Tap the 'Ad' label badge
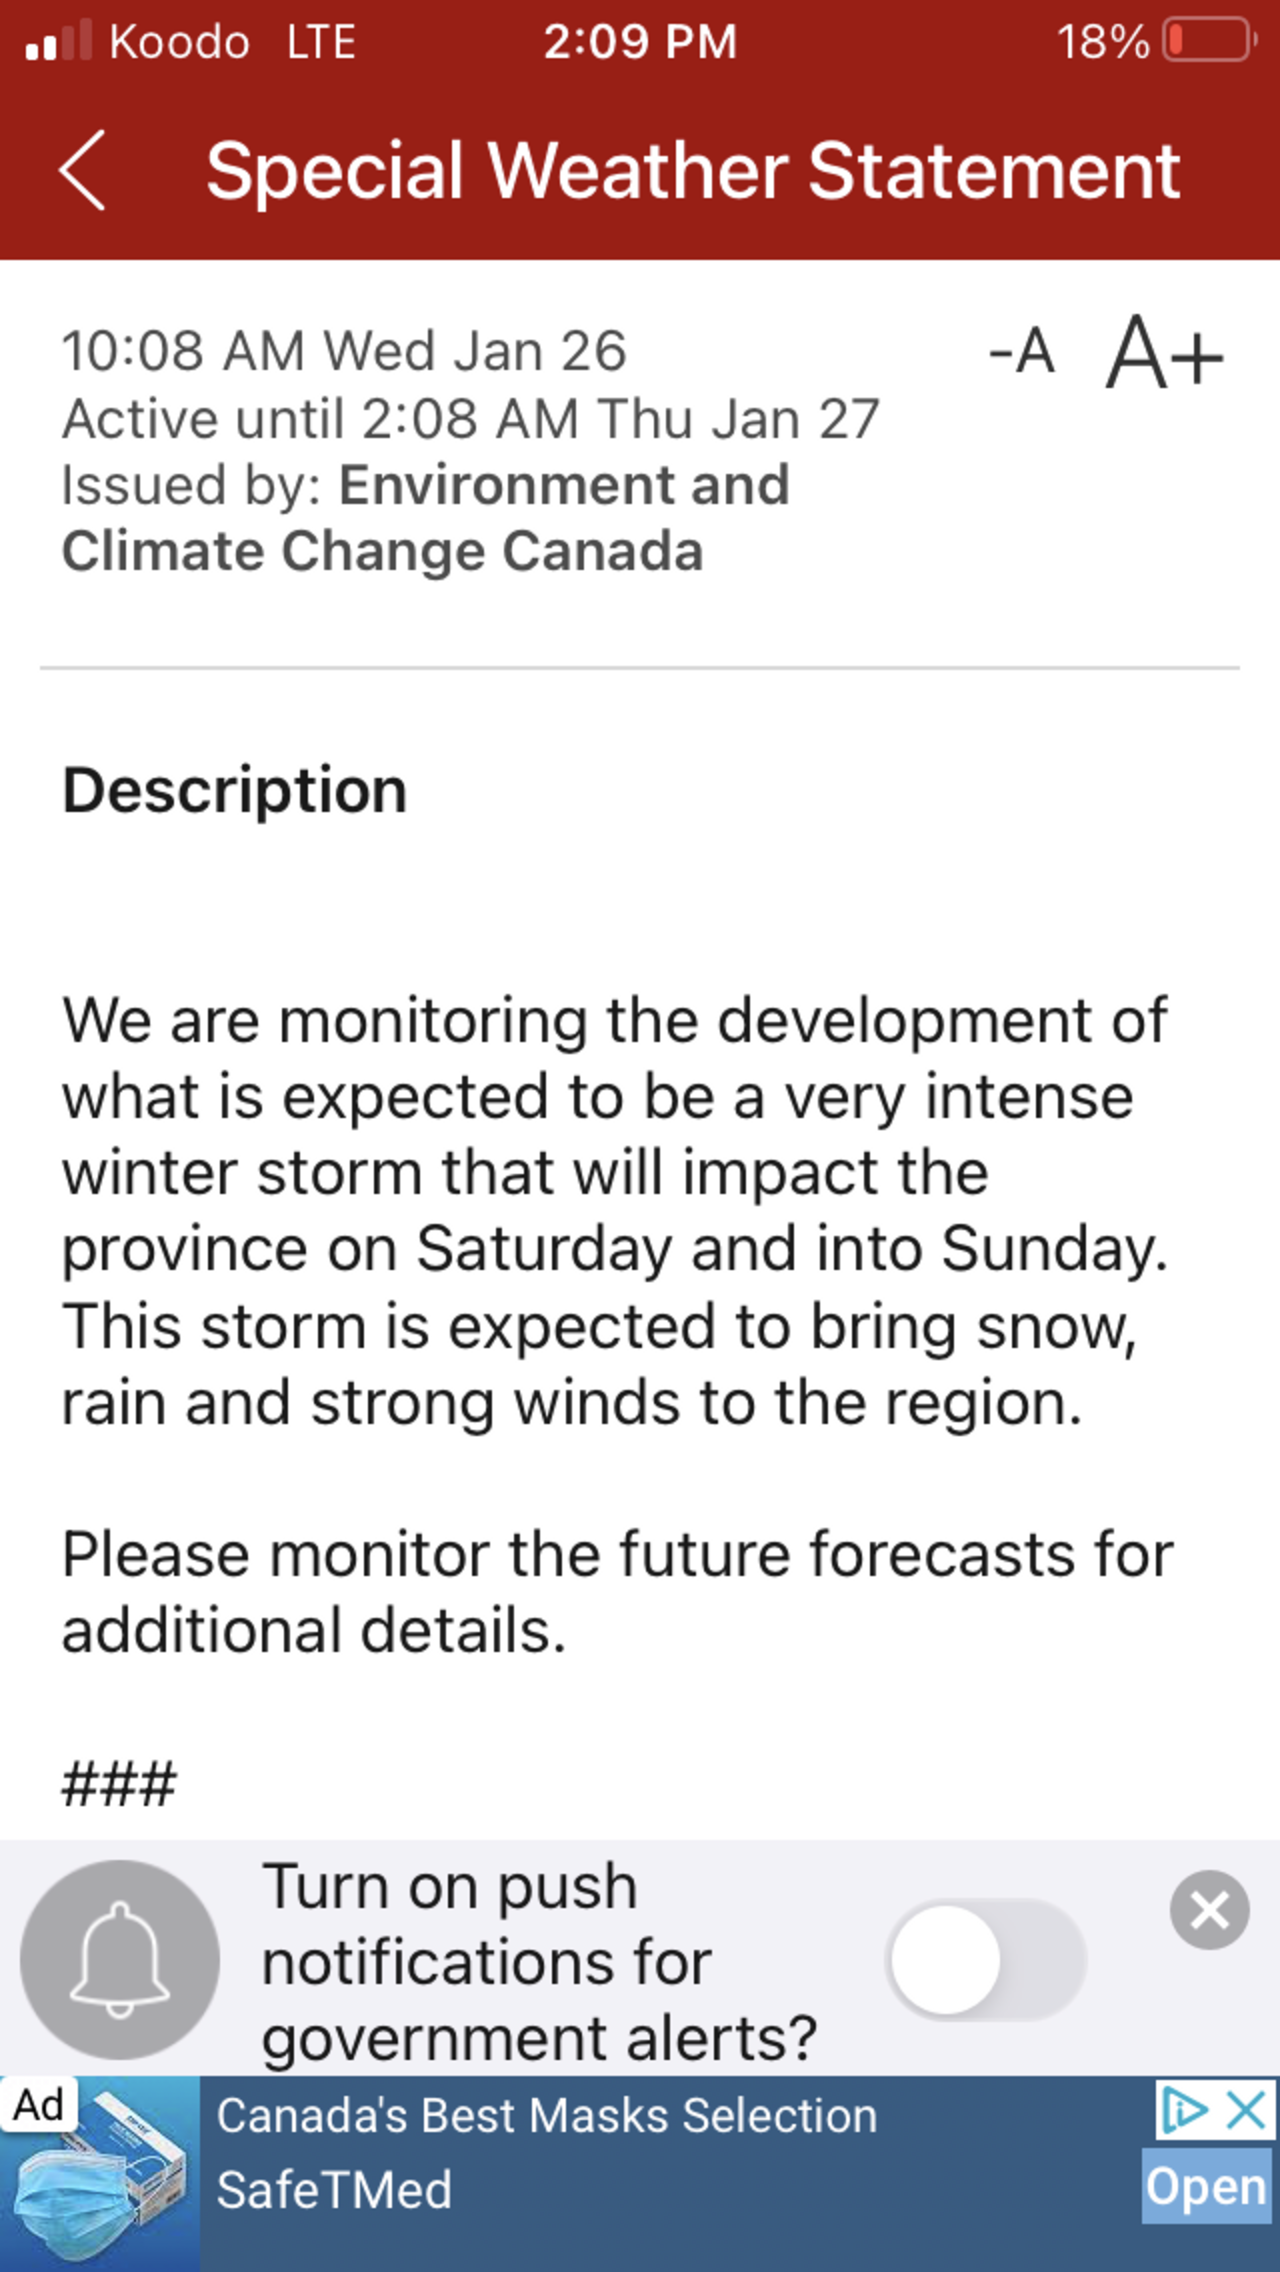Viewport: 1280px width, 2272px height. click(39, 2104)
